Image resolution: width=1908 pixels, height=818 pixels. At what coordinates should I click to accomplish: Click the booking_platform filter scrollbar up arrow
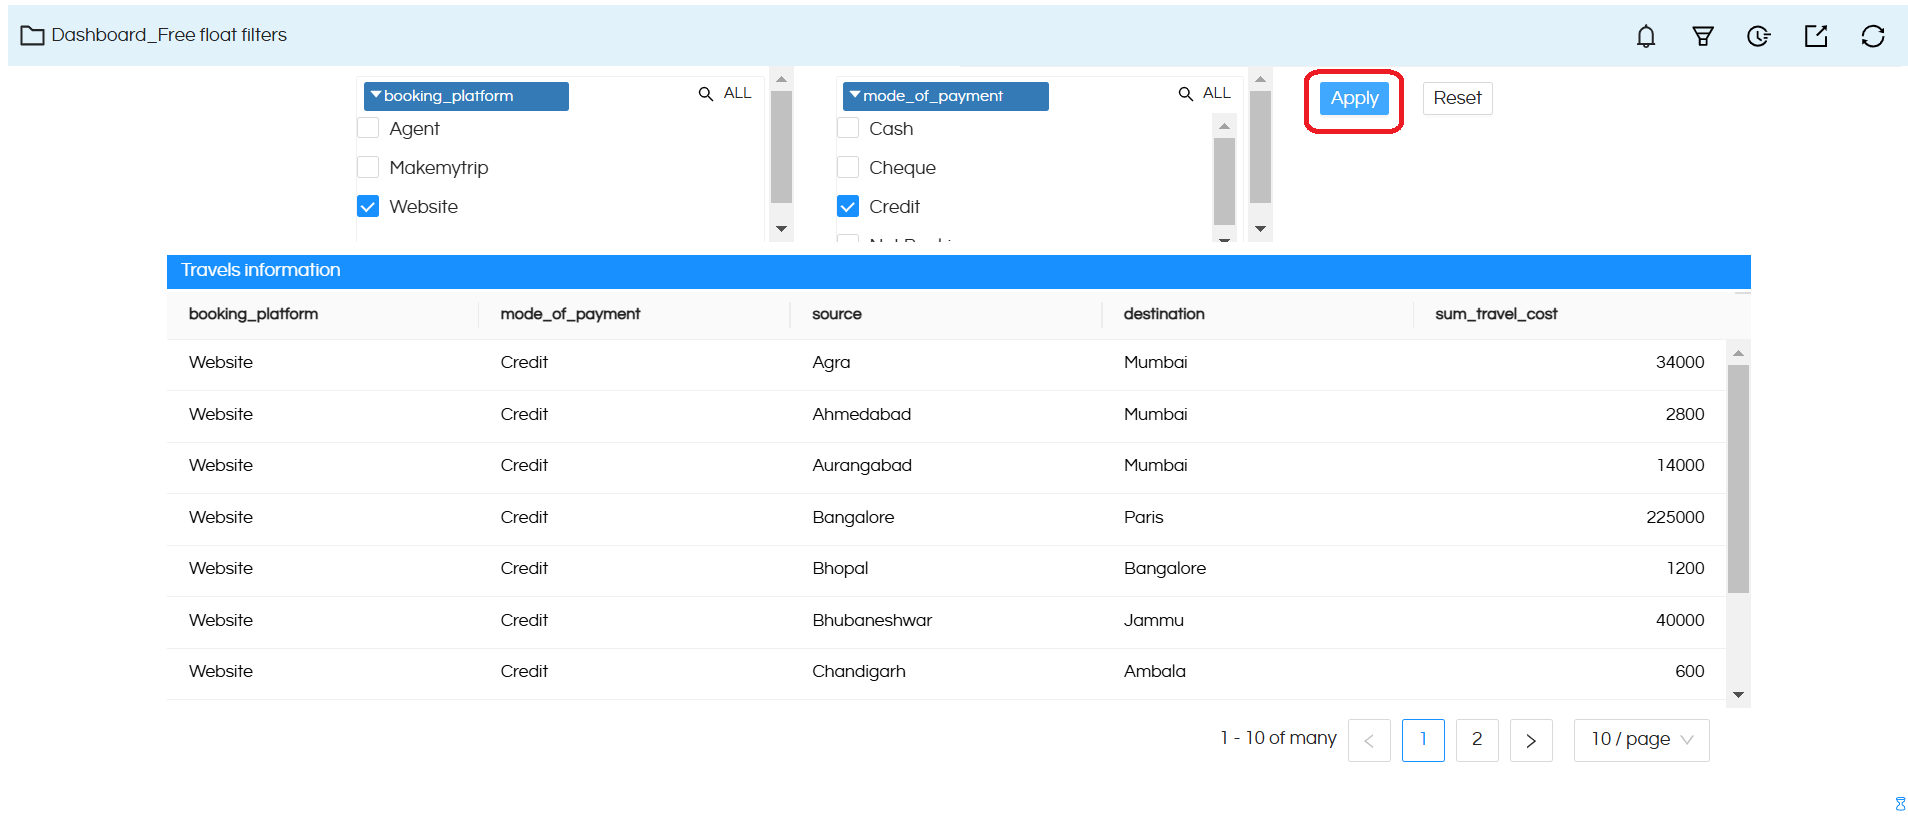click(782, 79)
